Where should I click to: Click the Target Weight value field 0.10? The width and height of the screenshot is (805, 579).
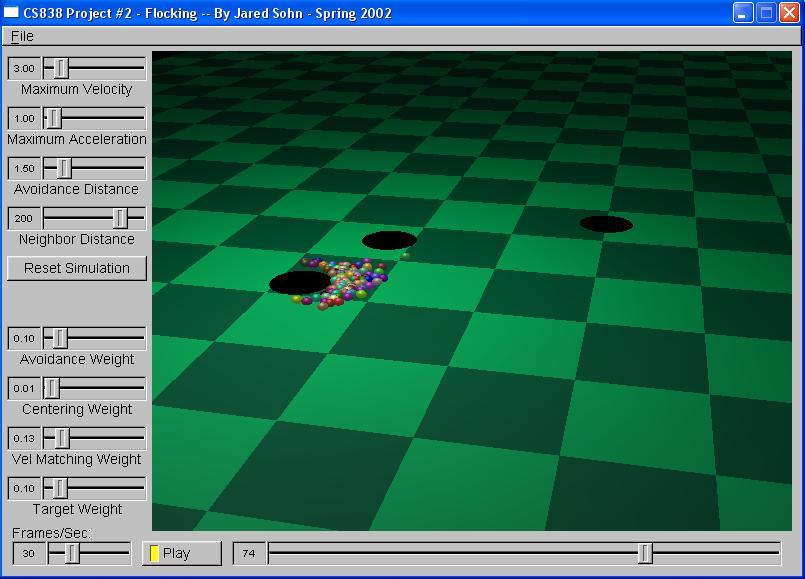pyautogui.click(x=24, y=488)
